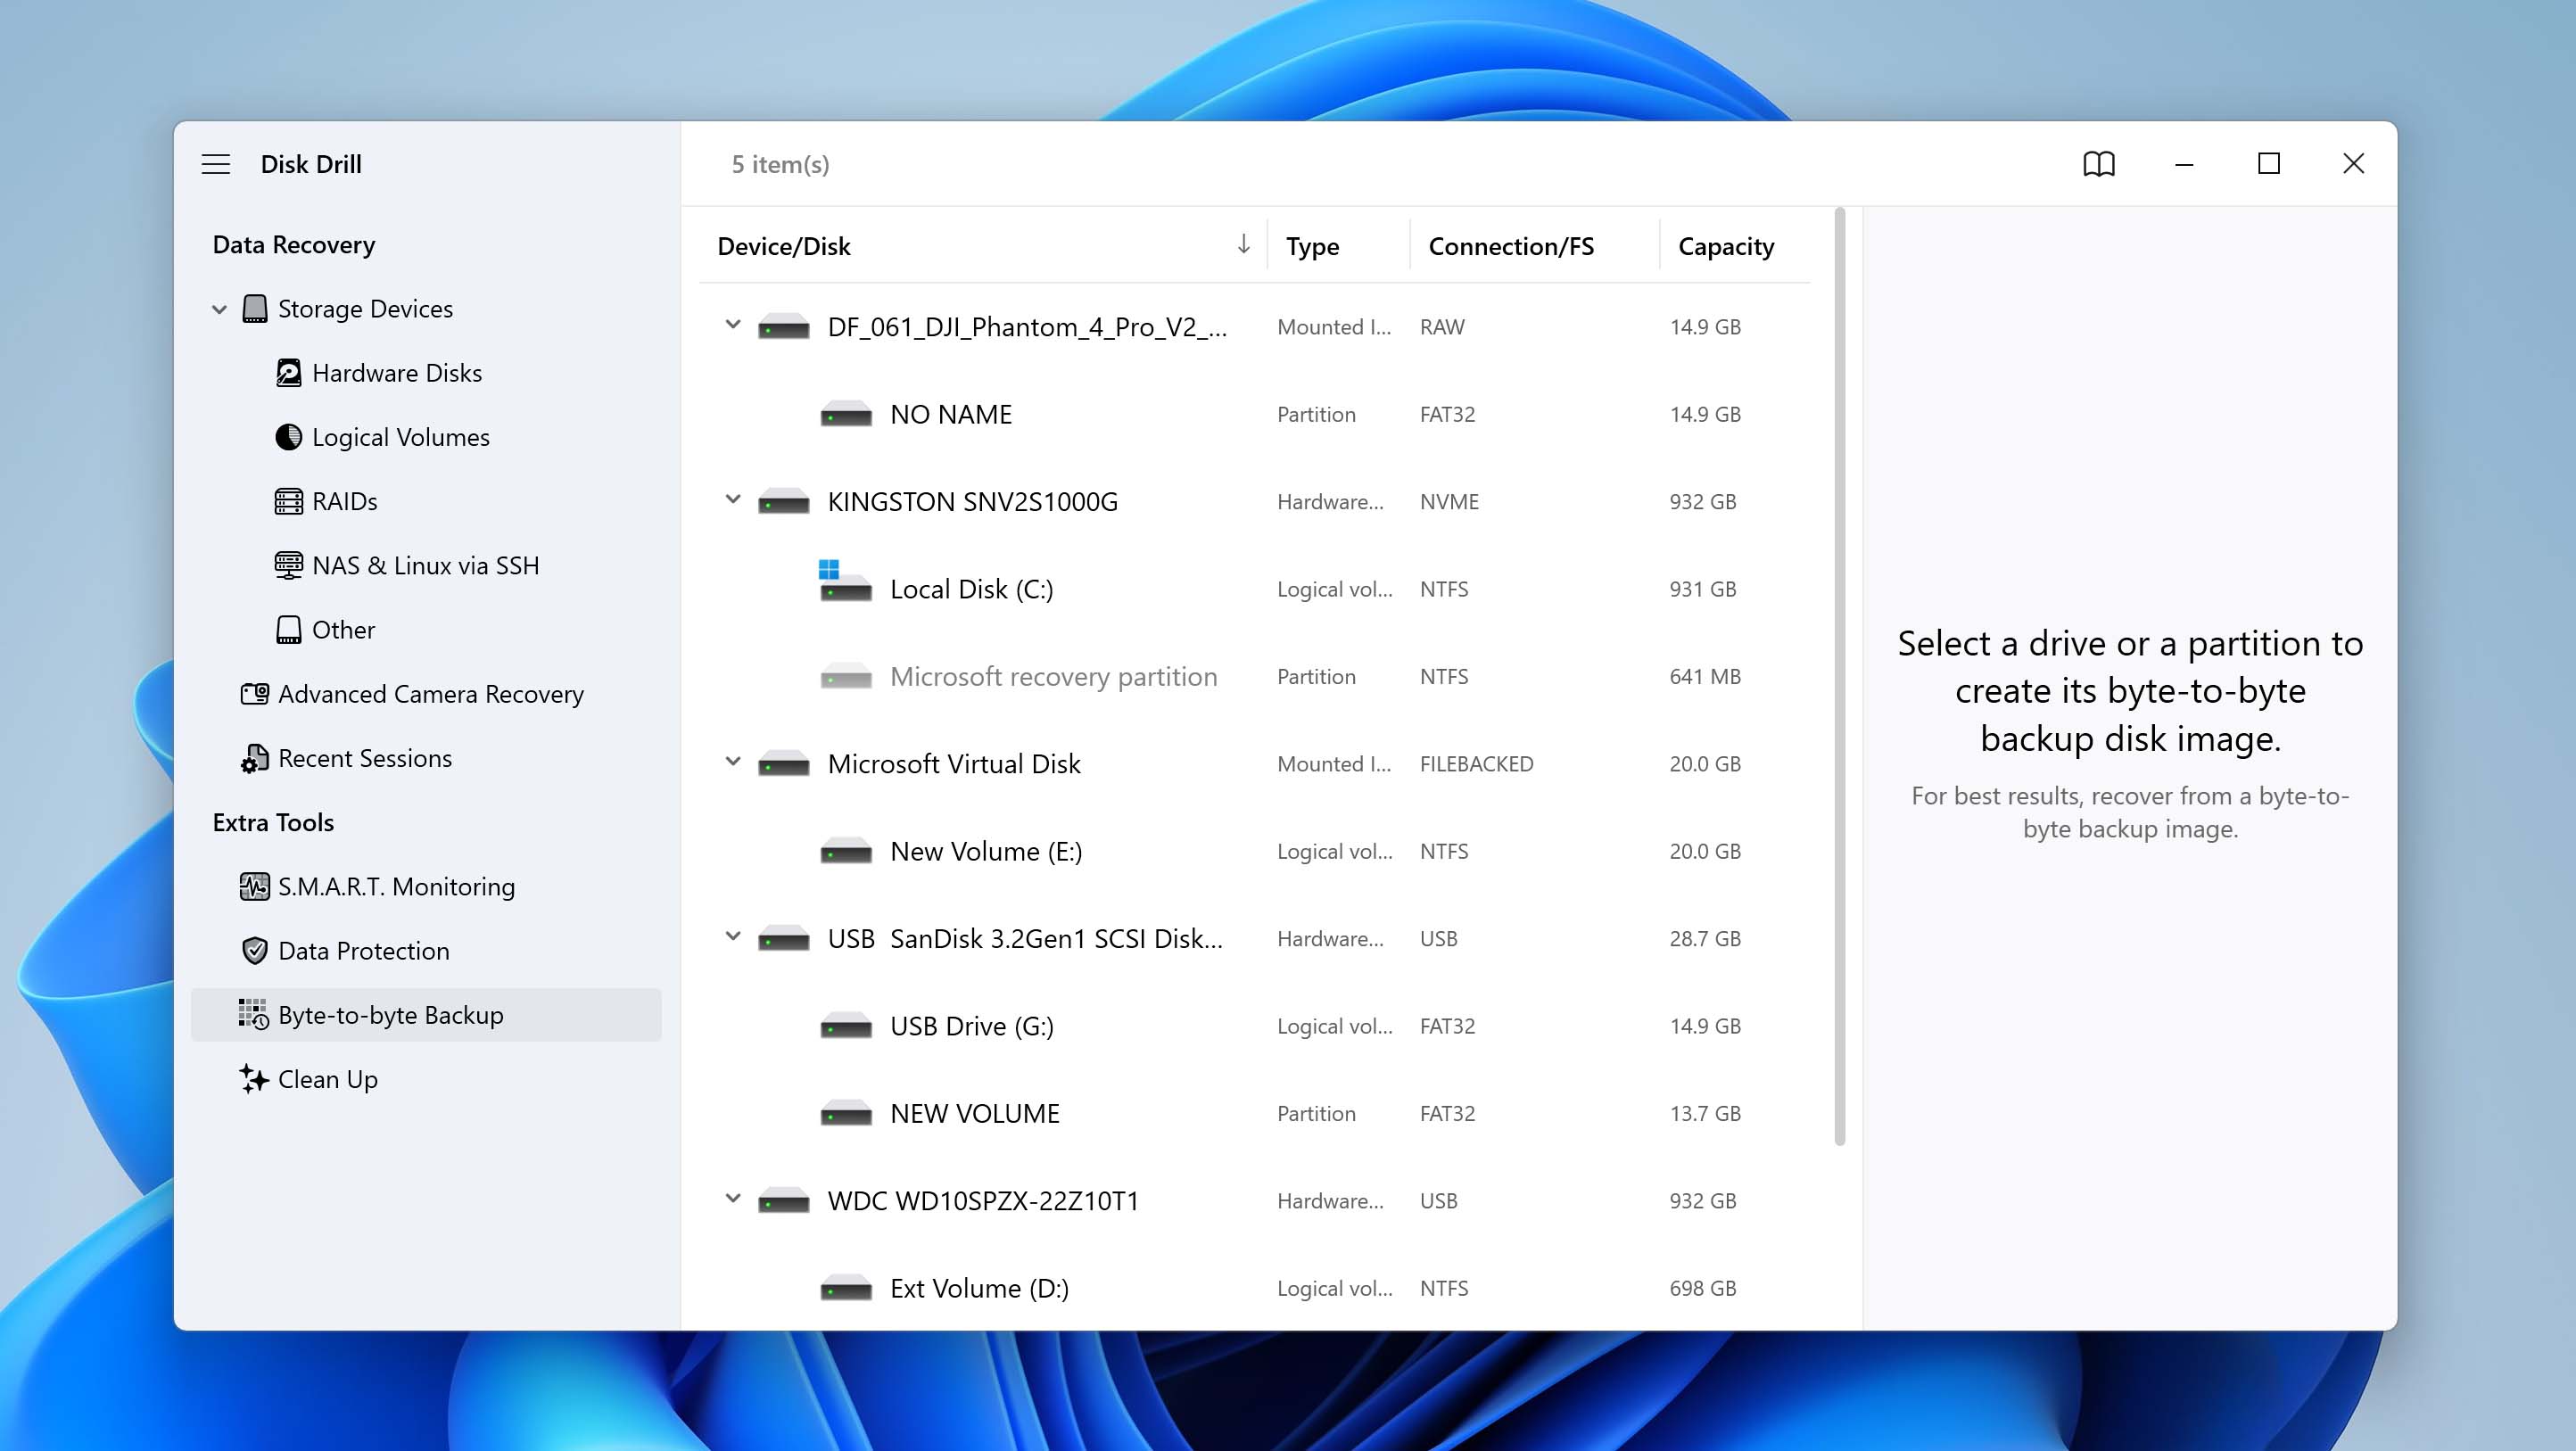
Task: Click the Hardware Disks icon
Action: click(x=289, y=373)
